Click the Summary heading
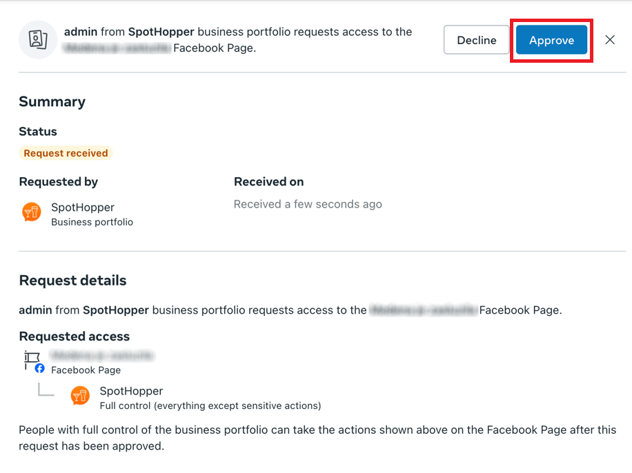 [x=52, y=102]
